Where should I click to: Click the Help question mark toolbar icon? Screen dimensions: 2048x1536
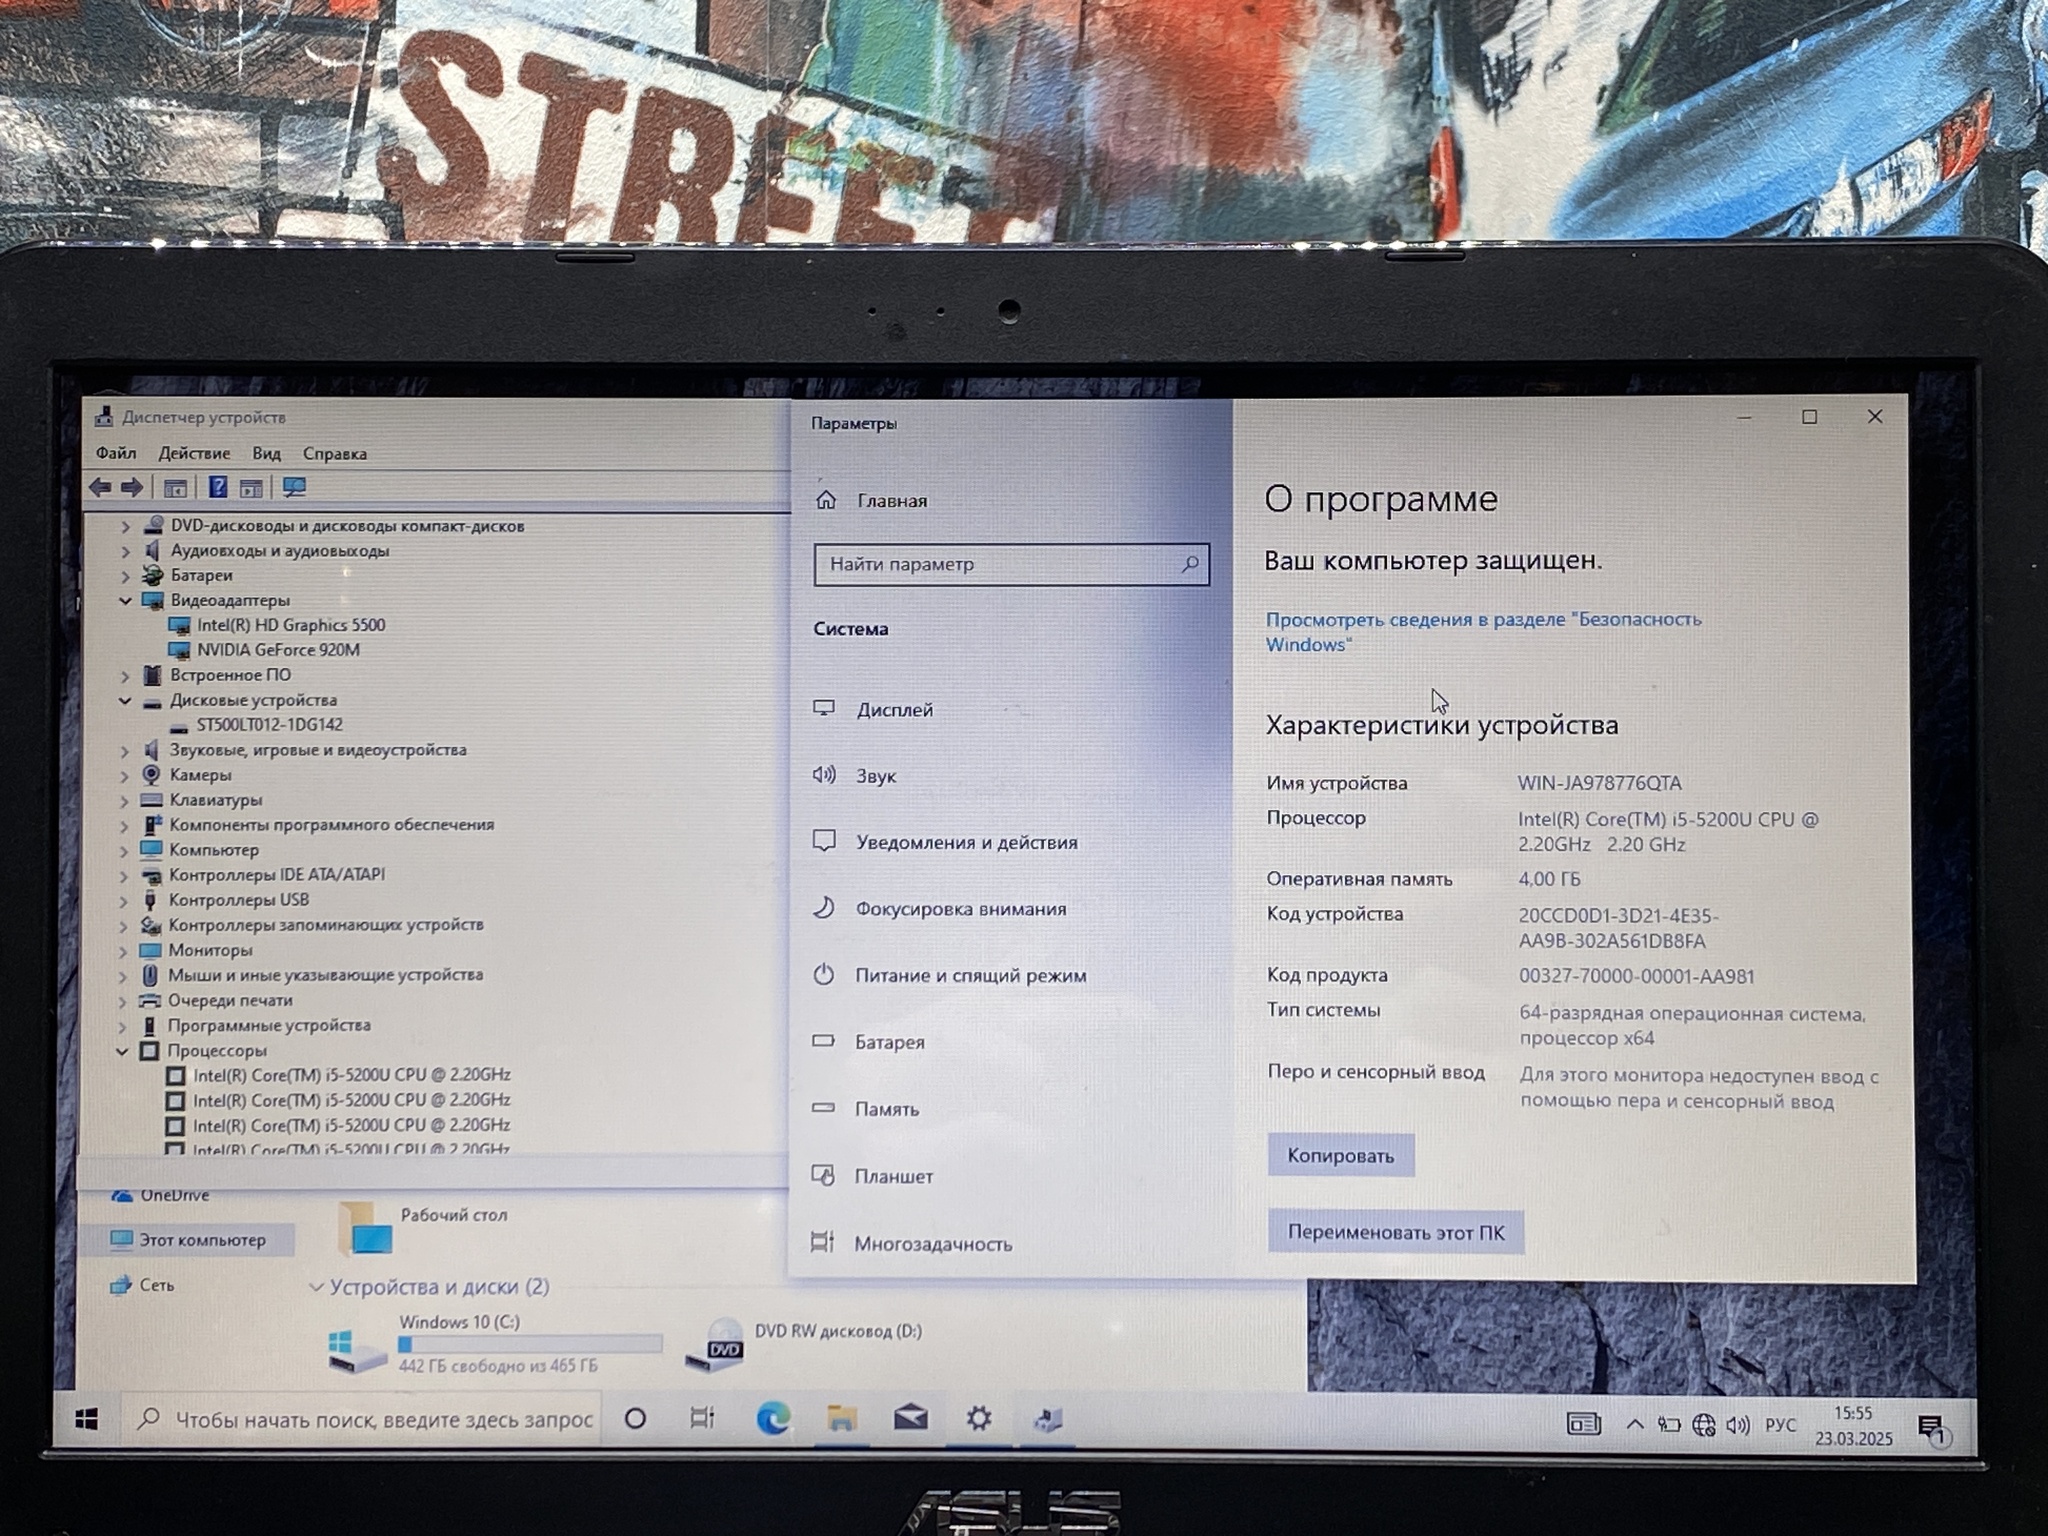(217, 488)
